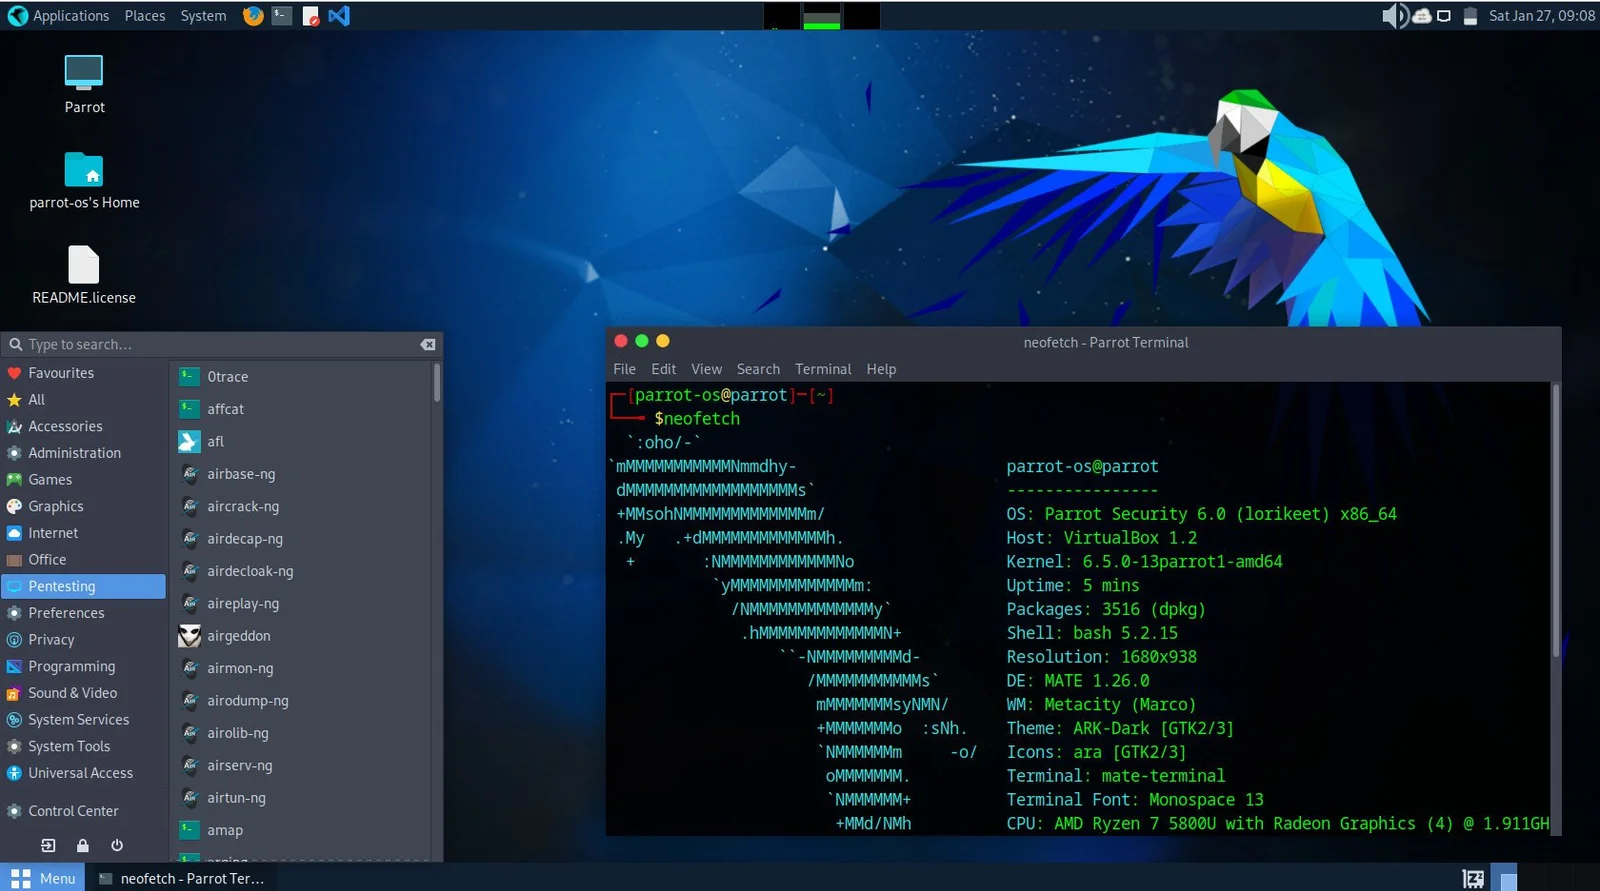Open the network cloud tray icon
Viewport: 1600px width, 891px height.
[1421, 16]
